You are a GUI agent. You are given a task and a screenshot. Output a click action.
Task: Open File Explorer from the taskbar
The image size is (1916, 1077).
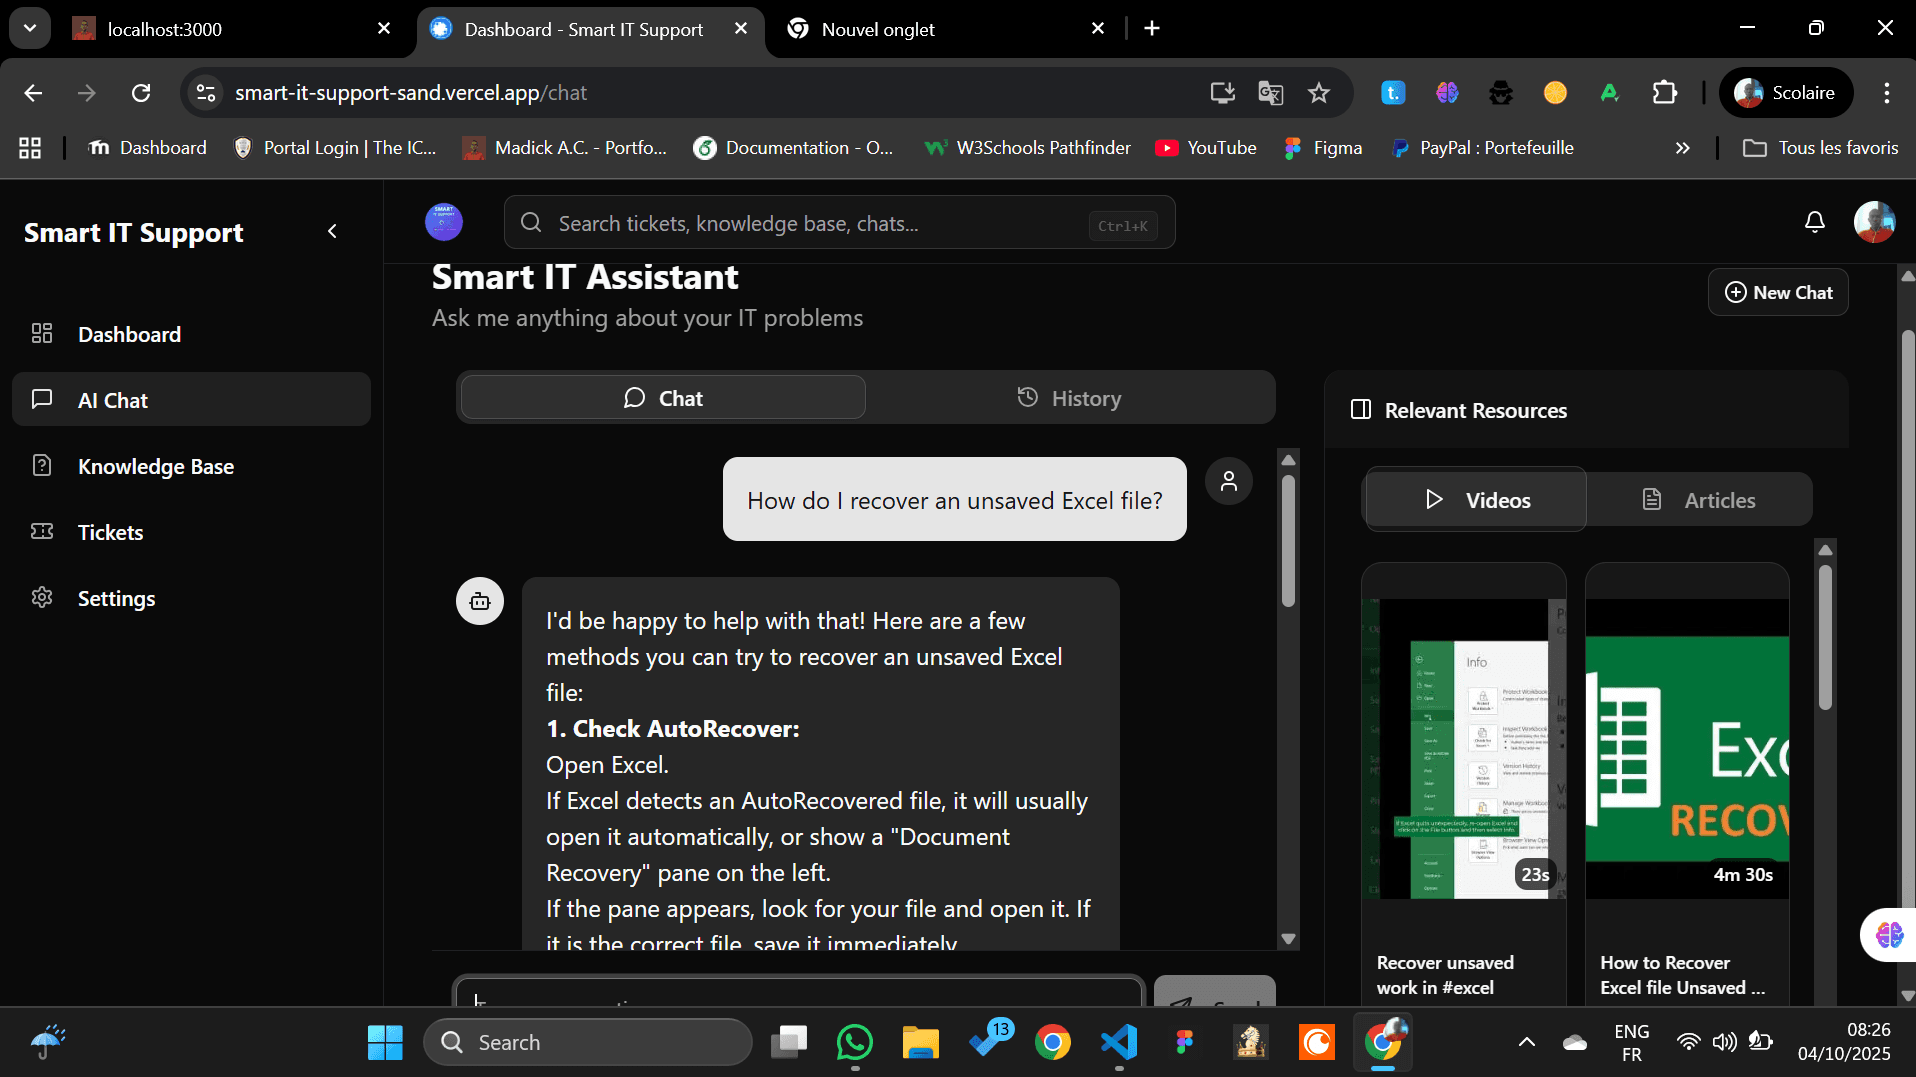(x=921, y=1042)
